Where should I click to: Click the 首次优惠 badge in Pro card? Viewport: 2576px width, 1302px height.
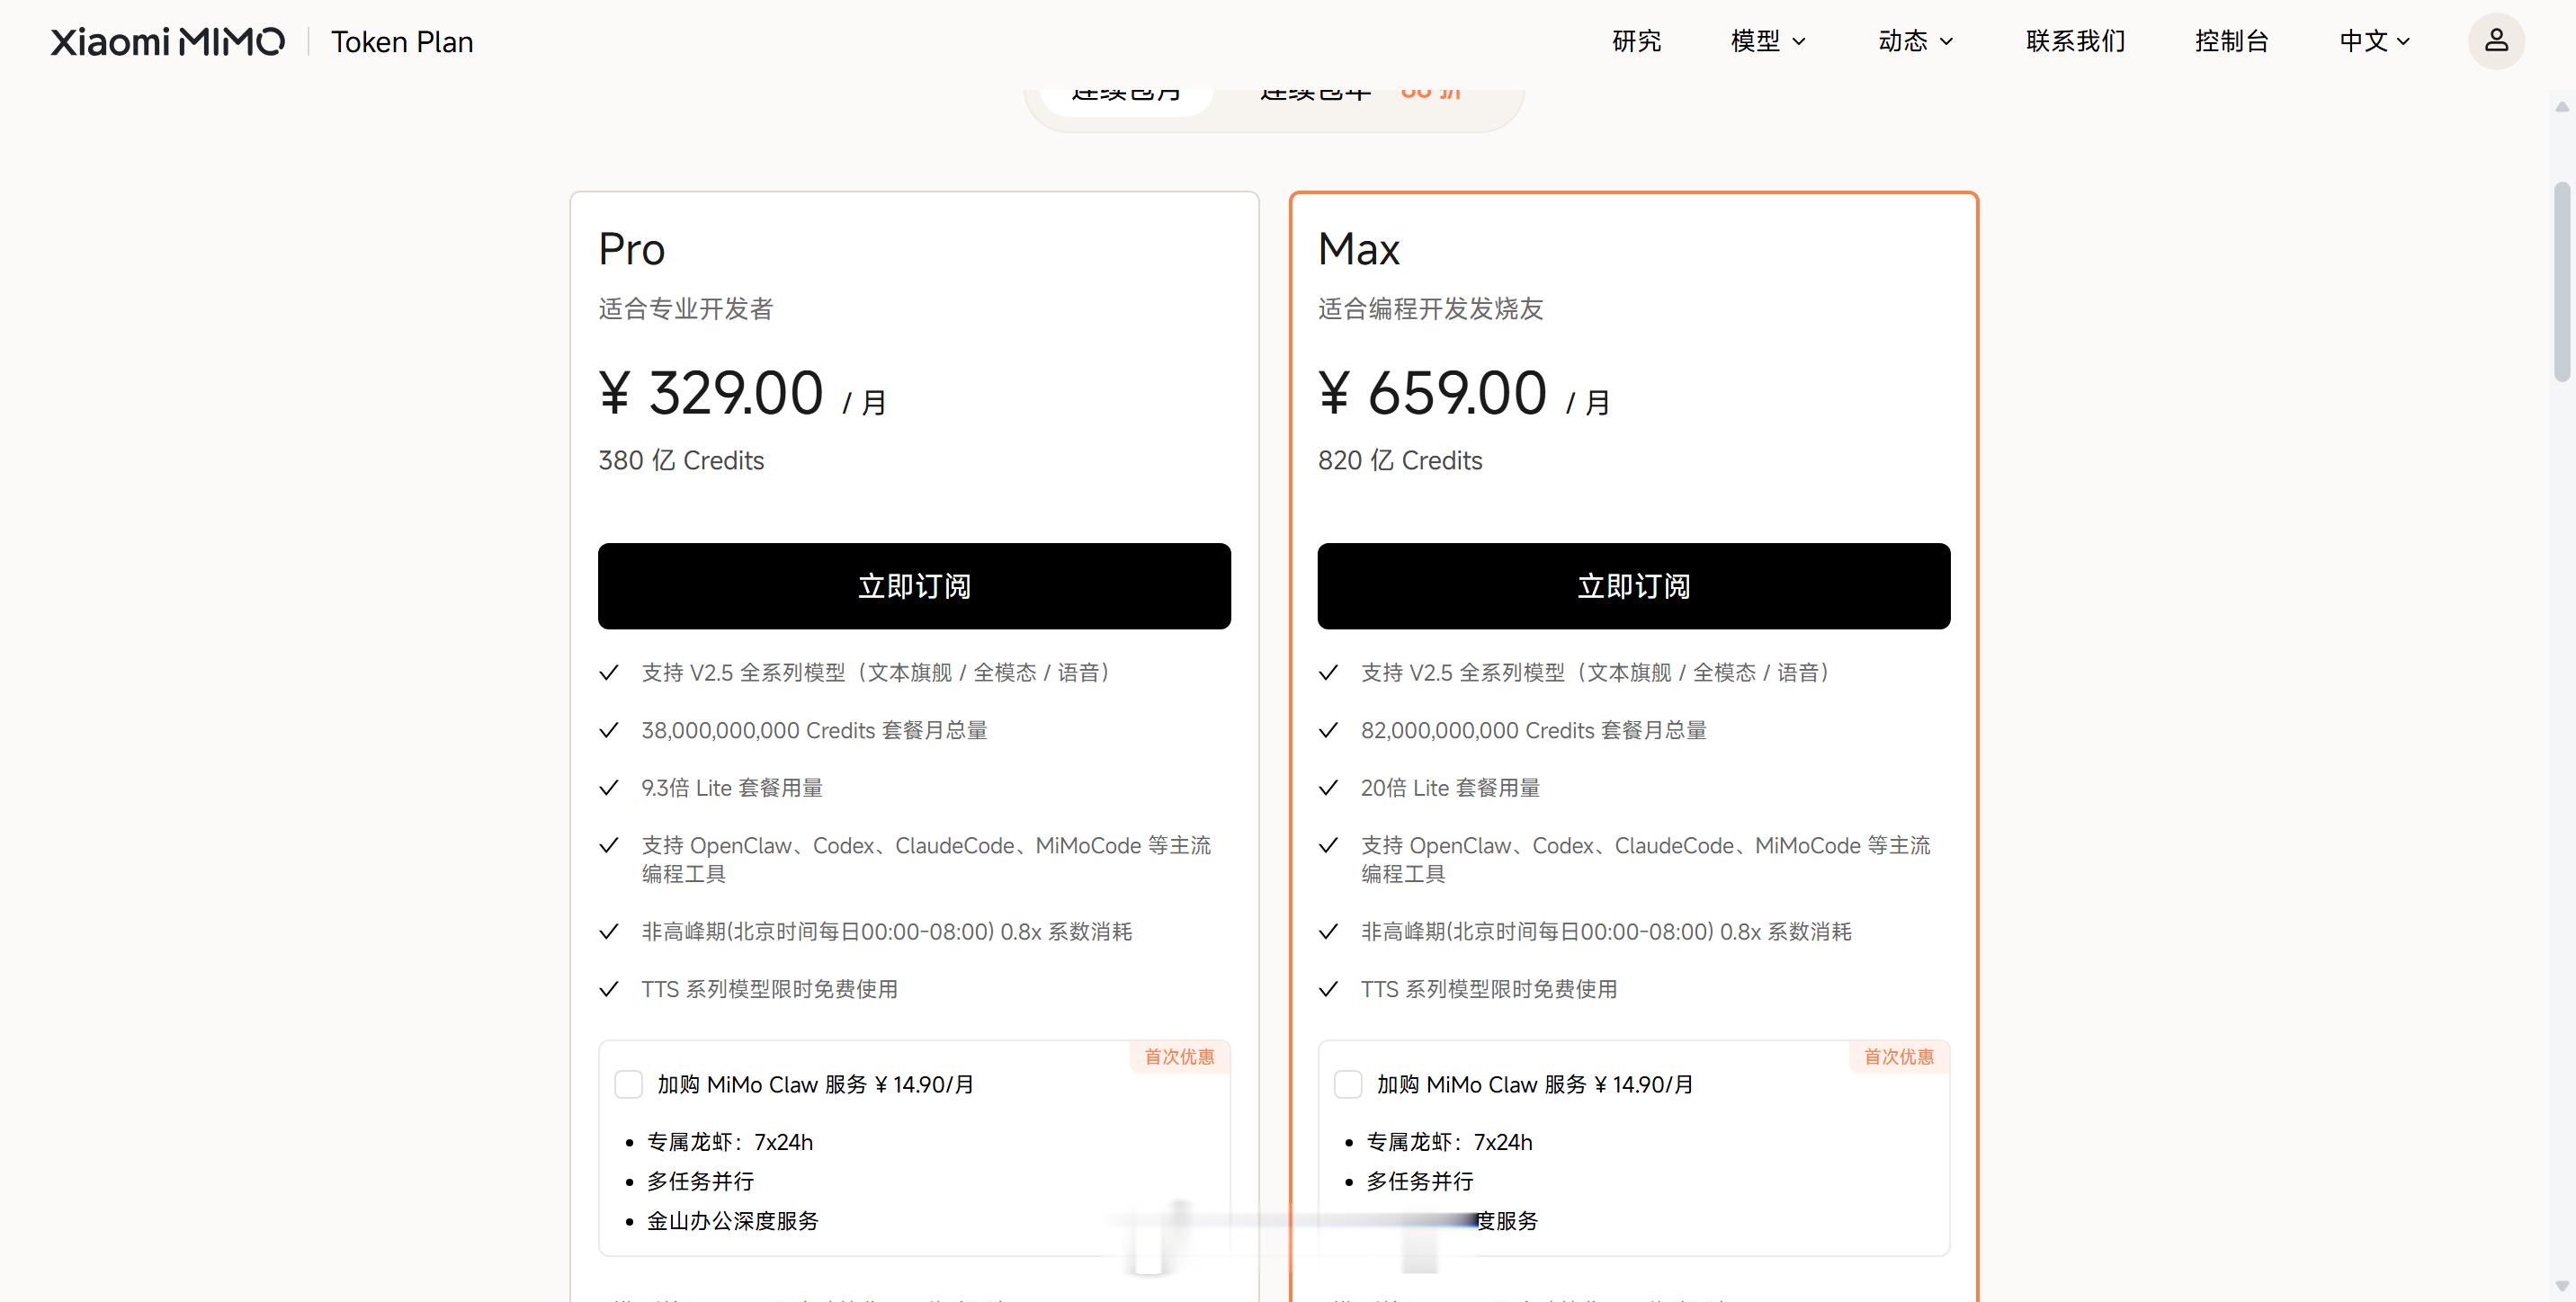point(1180,1056)
